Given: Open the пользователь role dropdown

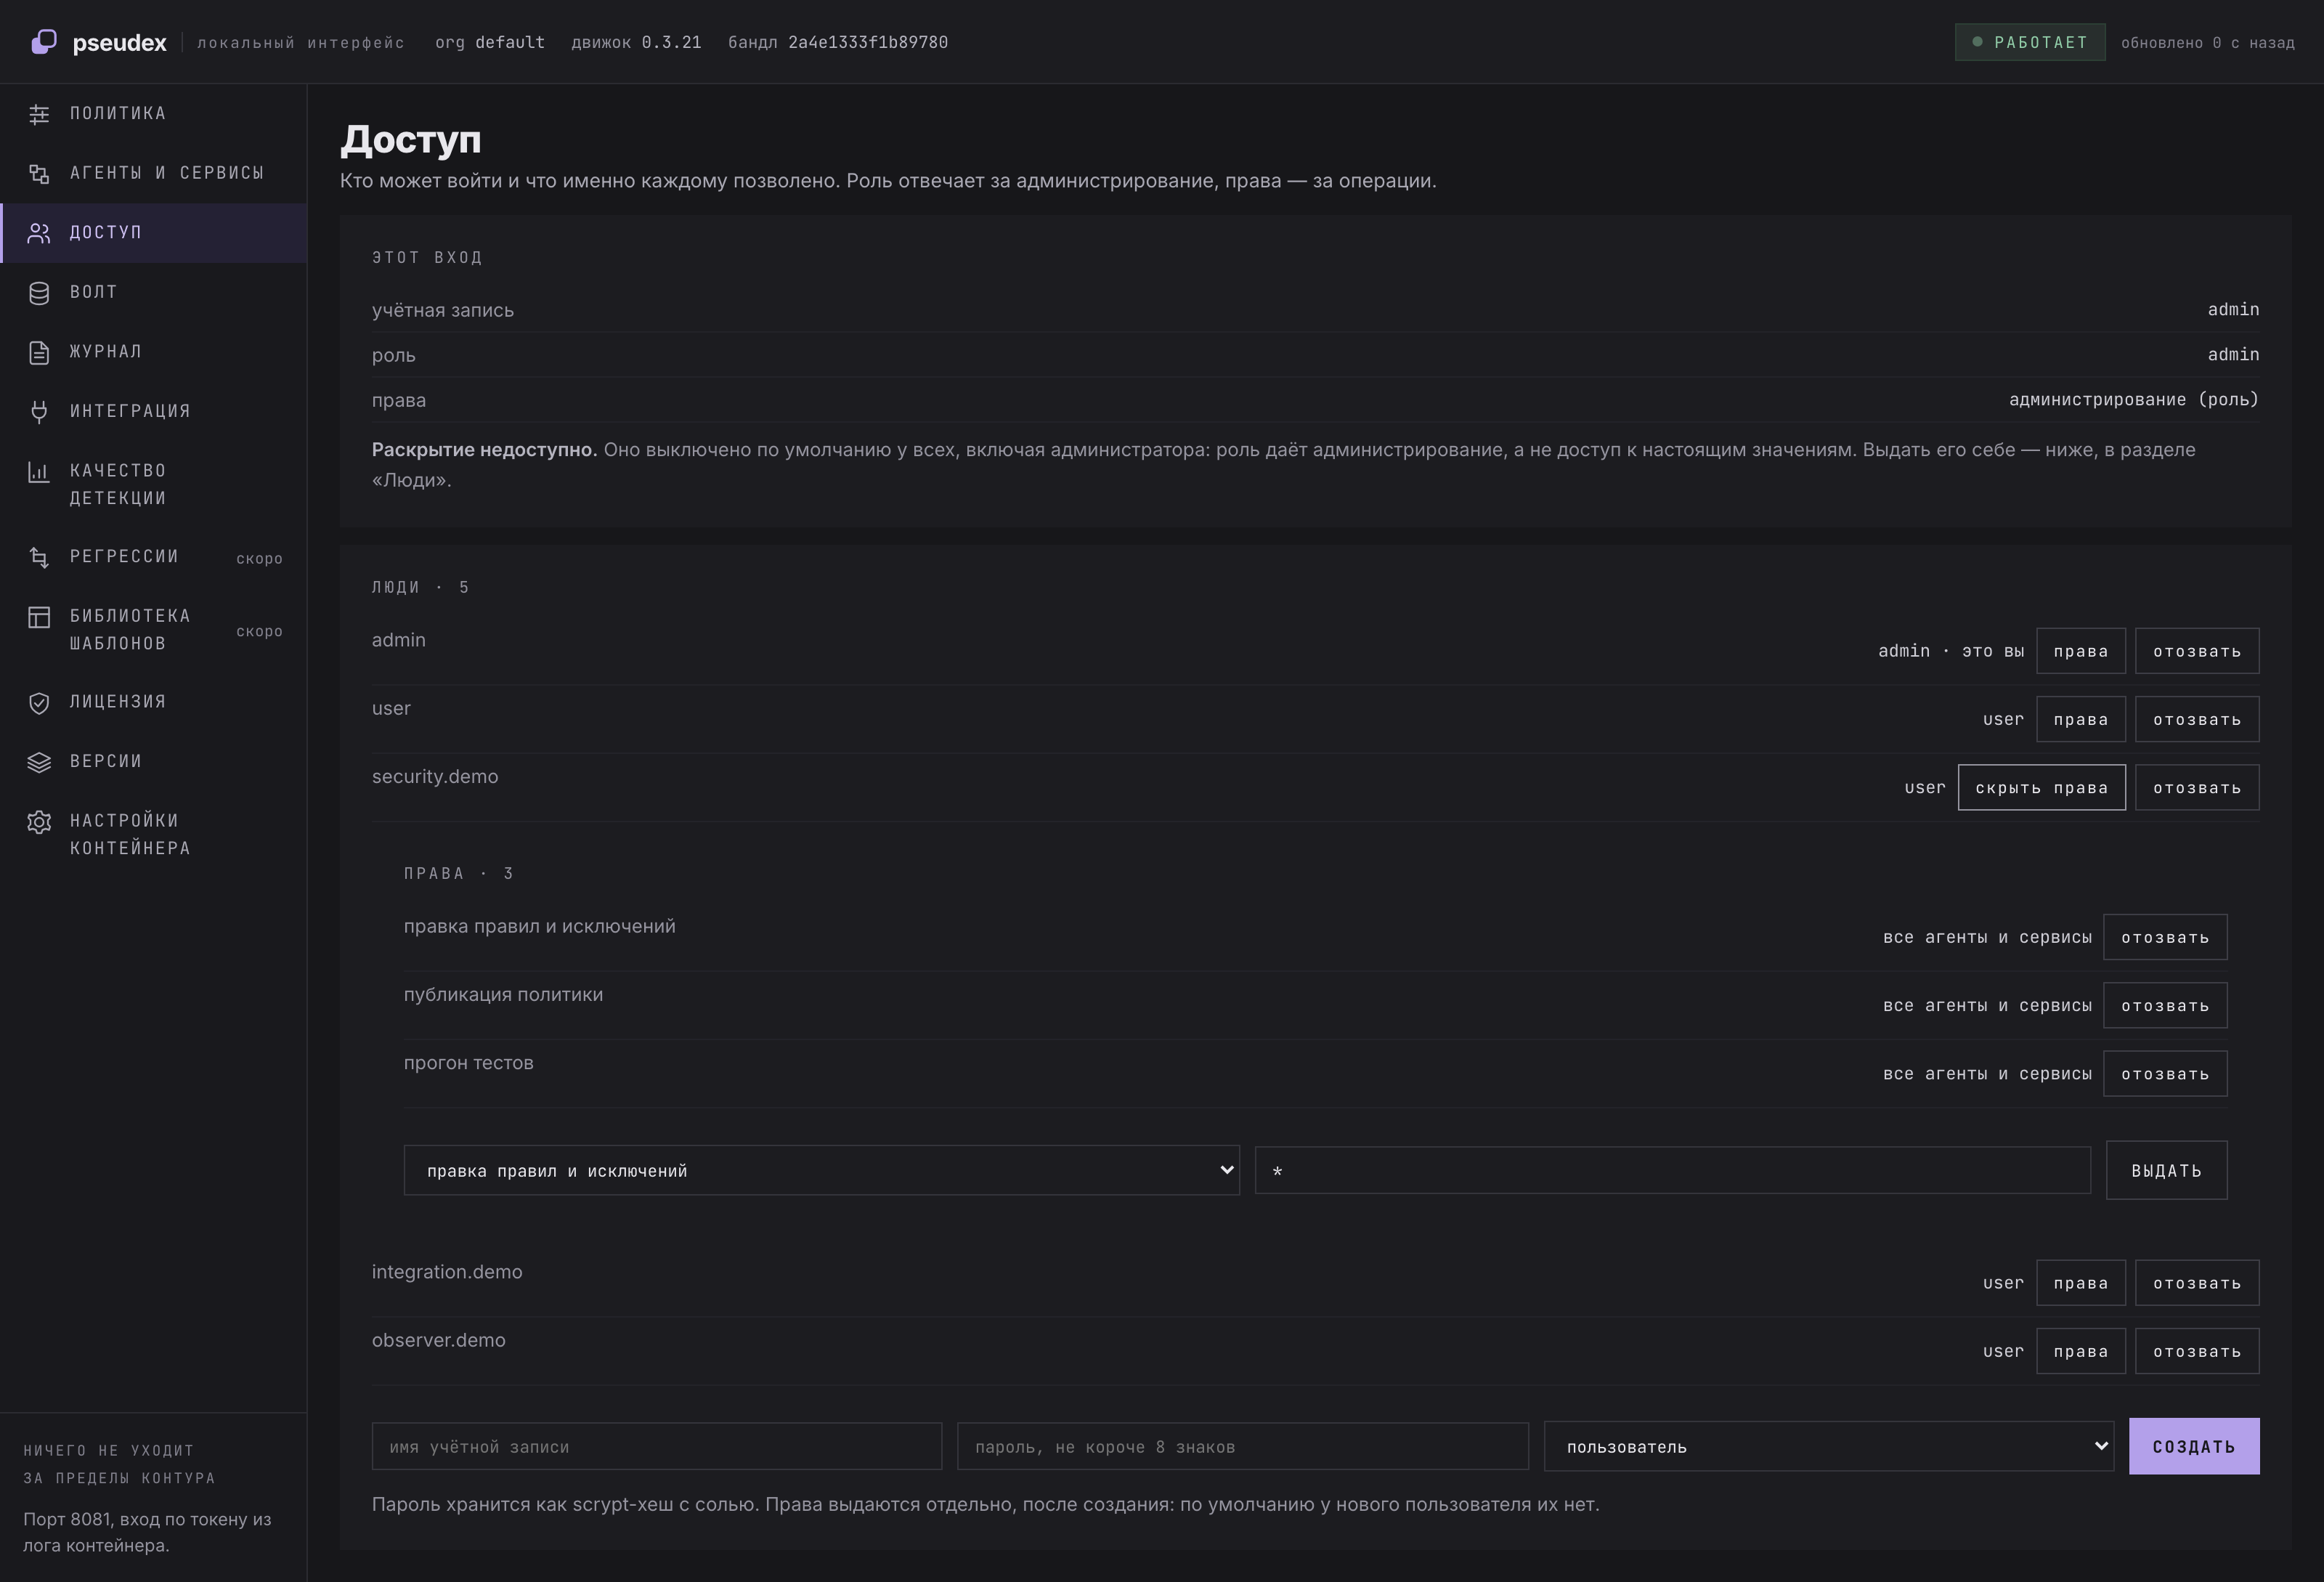Looking at the screenshot, I should click(1829, 1447).
